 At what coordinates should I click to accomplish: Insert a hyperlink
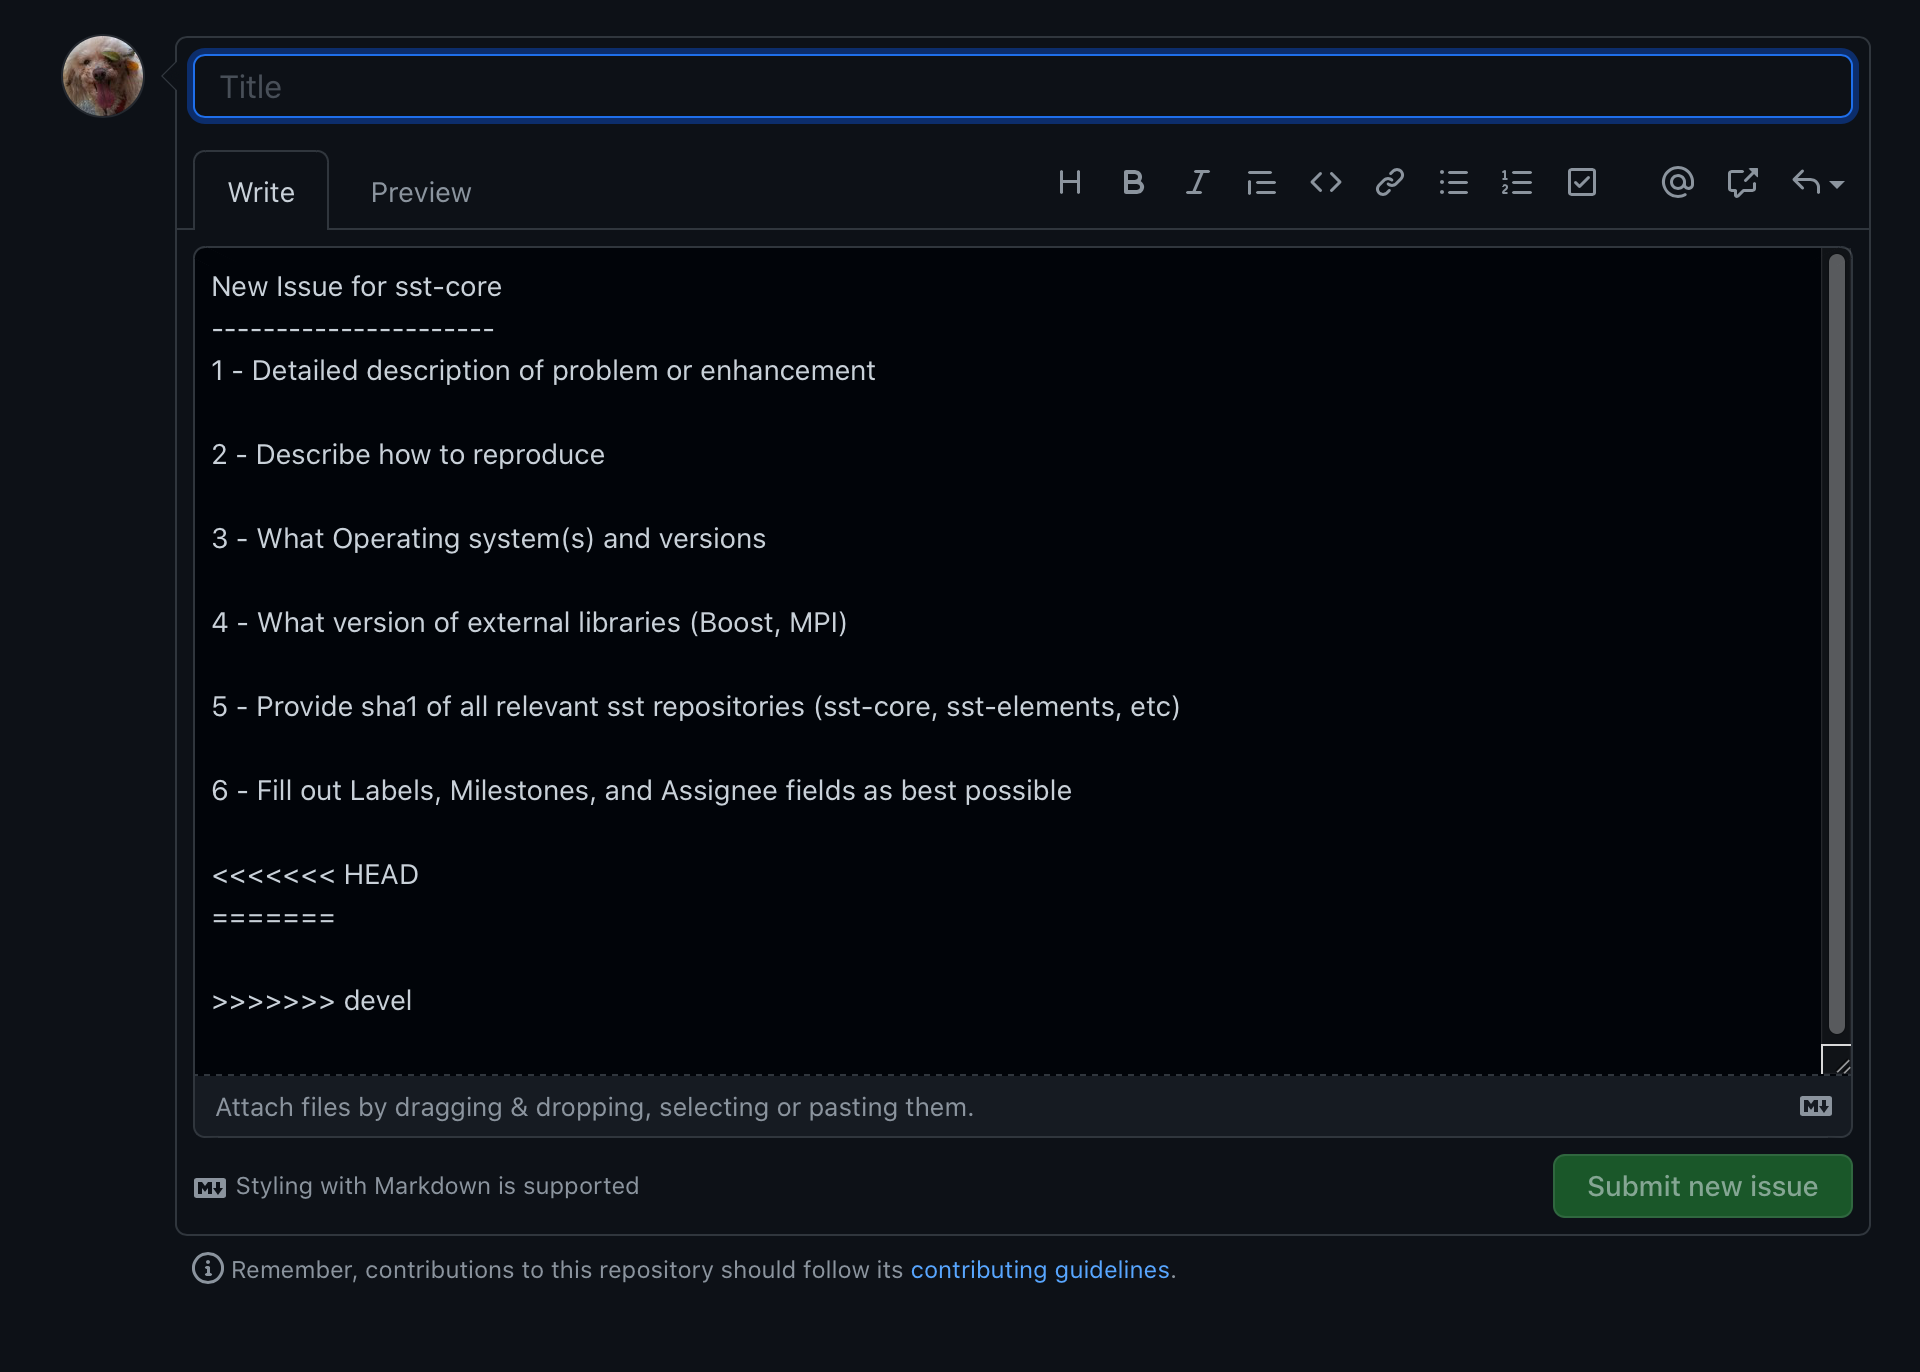(1389, 182)
